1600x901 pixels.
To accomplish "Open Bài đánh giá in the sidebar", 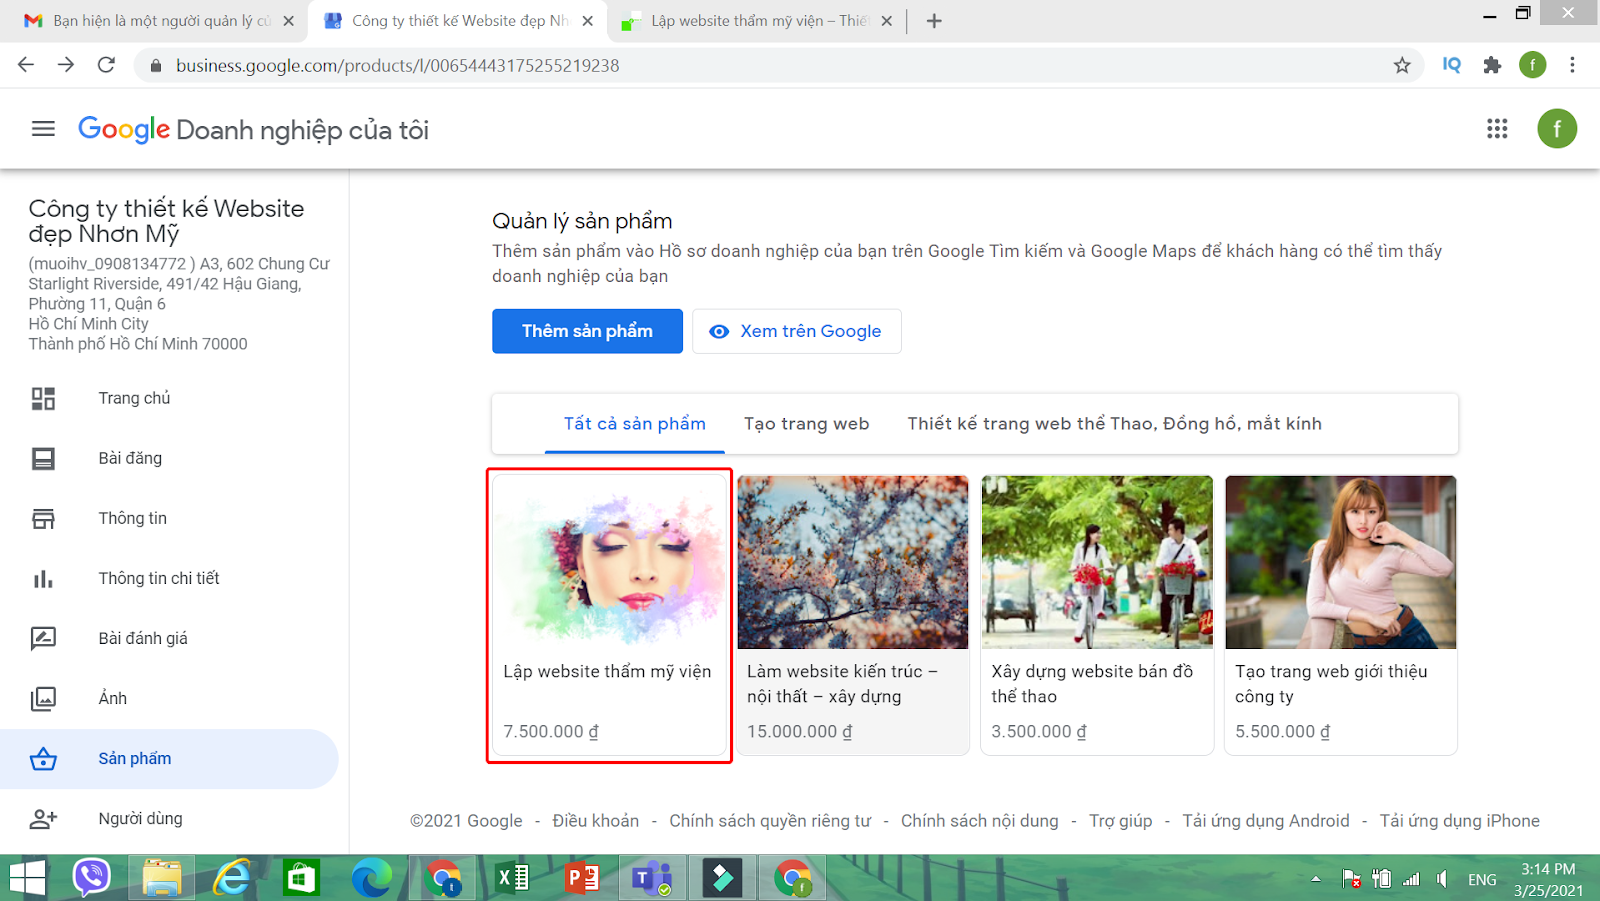I will click(143, 638).
